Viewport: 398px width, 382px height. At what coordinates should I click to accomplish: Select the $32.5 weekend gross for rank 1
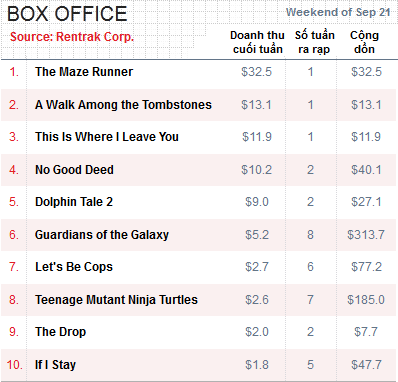tap(257, 72)
